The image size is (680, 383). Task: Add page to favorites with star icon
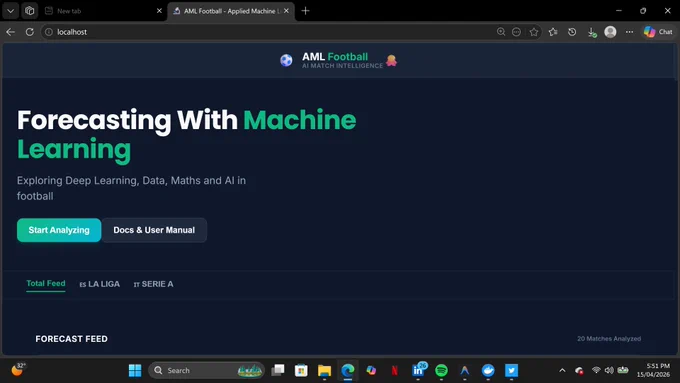click(x=534, y=32)
